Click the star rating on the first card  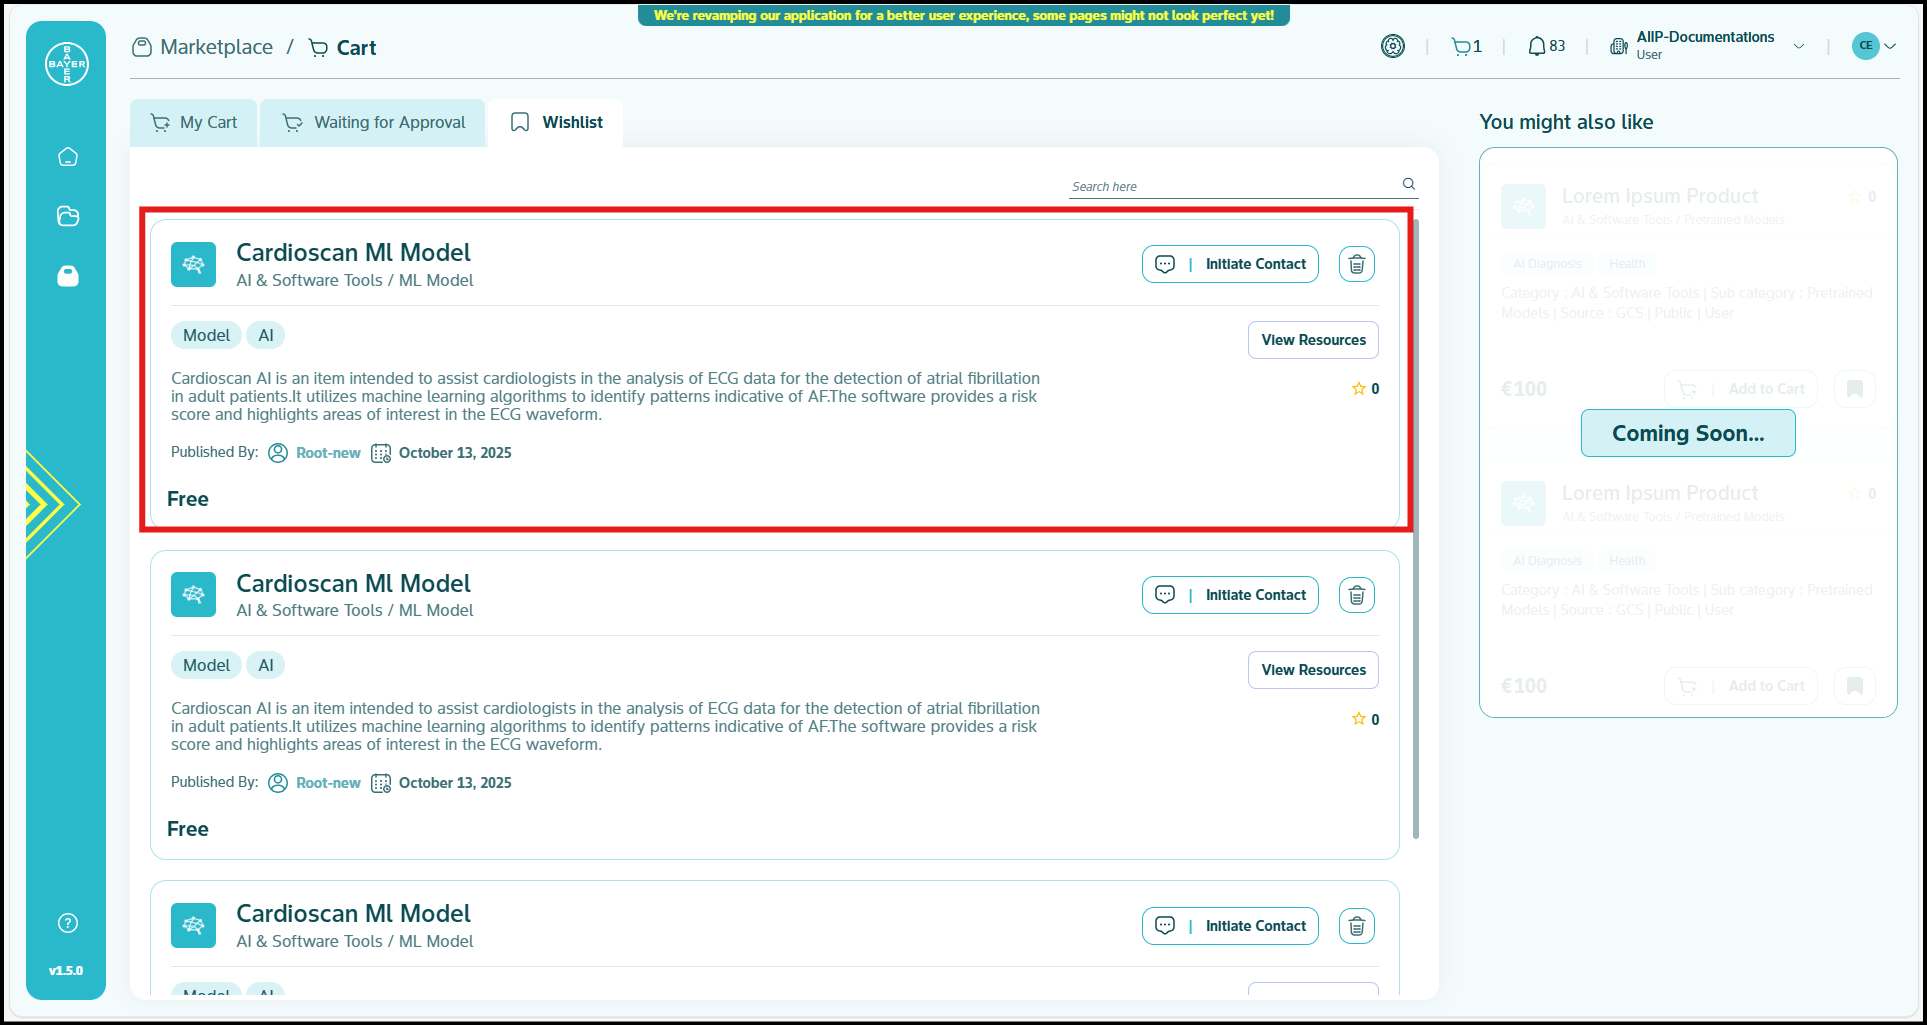[x=1358, y=389]
